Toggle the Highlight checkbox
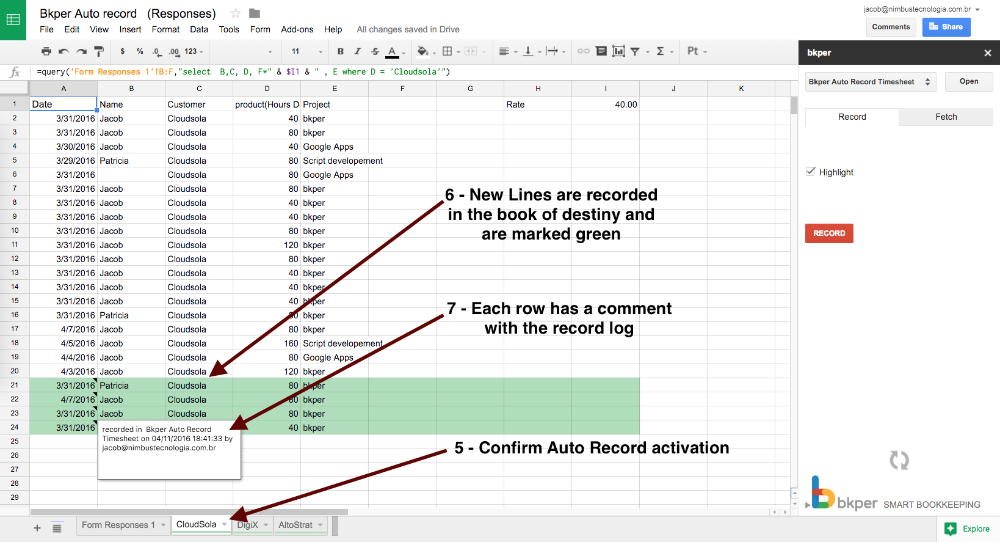The image size is (1000, 542). [811, 172]
